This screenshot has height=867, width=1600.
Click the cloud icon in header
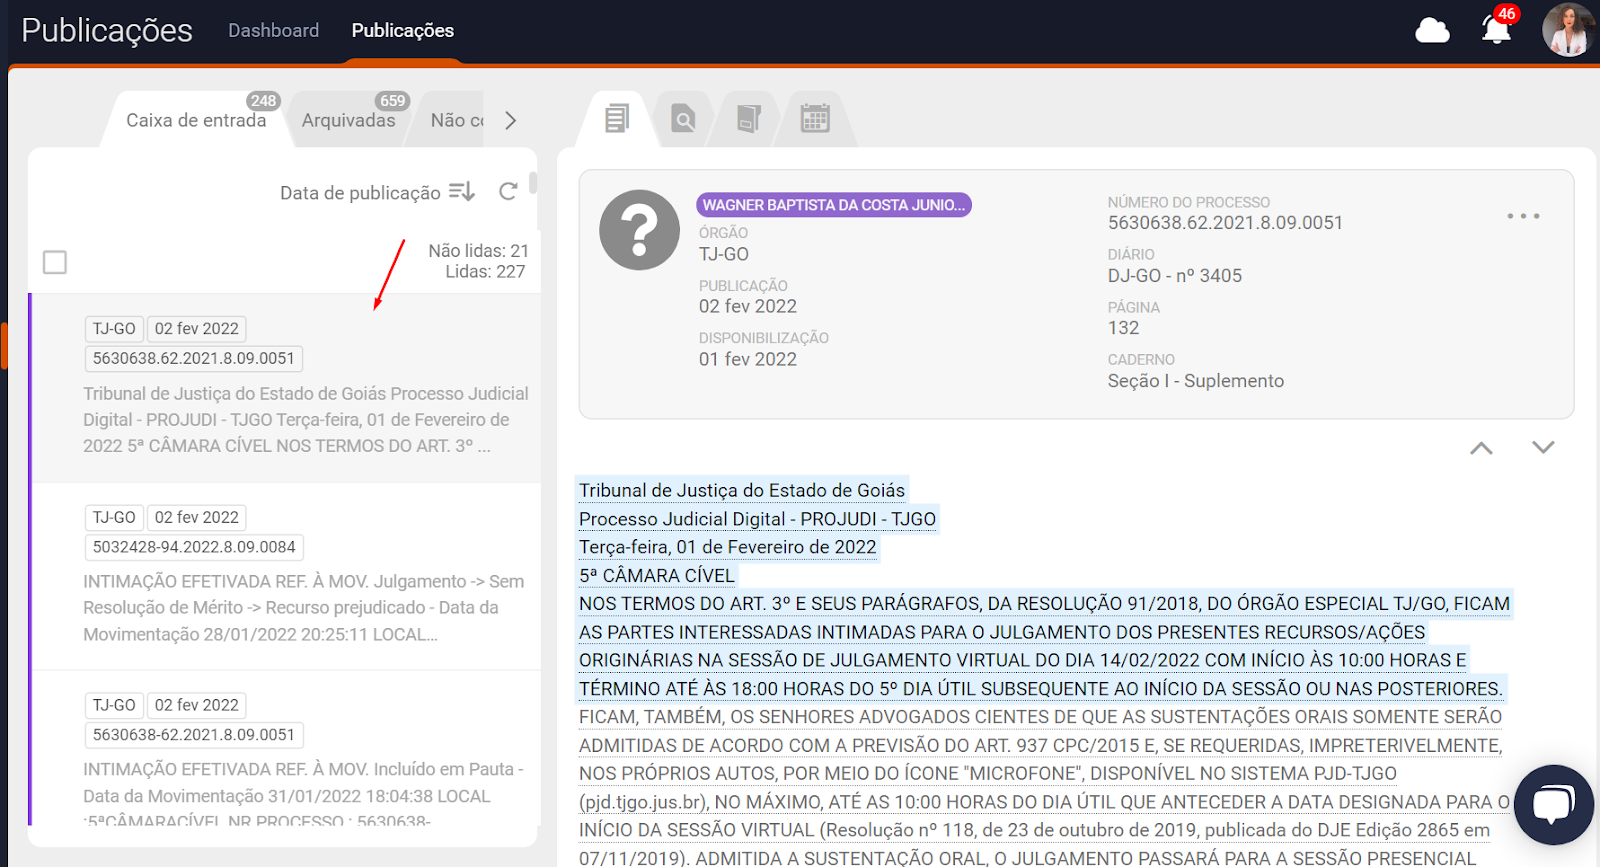click(1432, 31)
